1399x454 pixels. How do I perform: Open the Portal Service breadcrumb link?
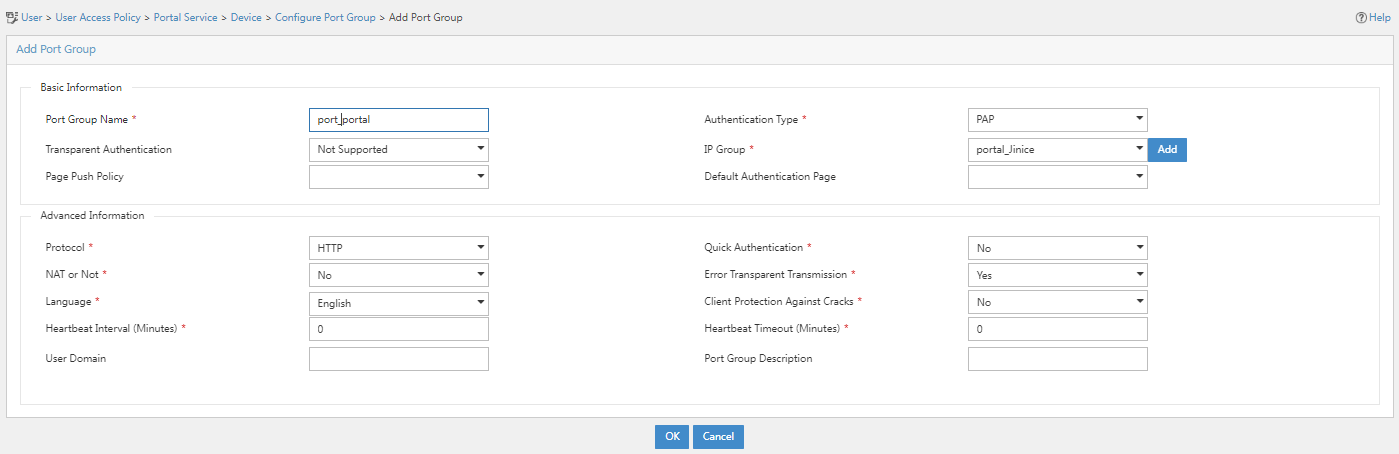[x=185, y=18]
